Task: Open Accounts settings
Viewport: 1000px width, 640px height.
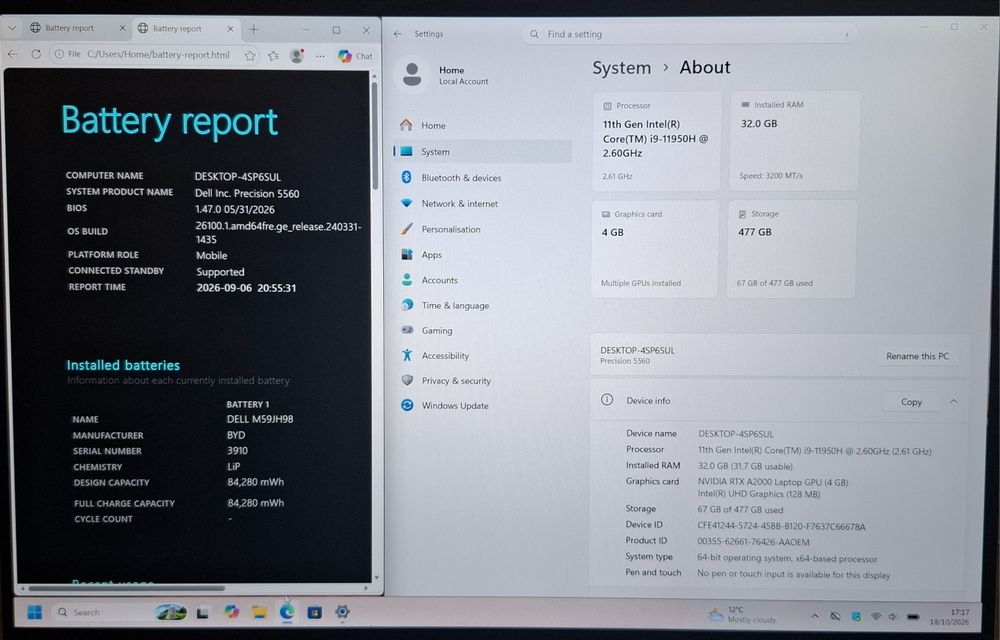Action: point(482,280)
